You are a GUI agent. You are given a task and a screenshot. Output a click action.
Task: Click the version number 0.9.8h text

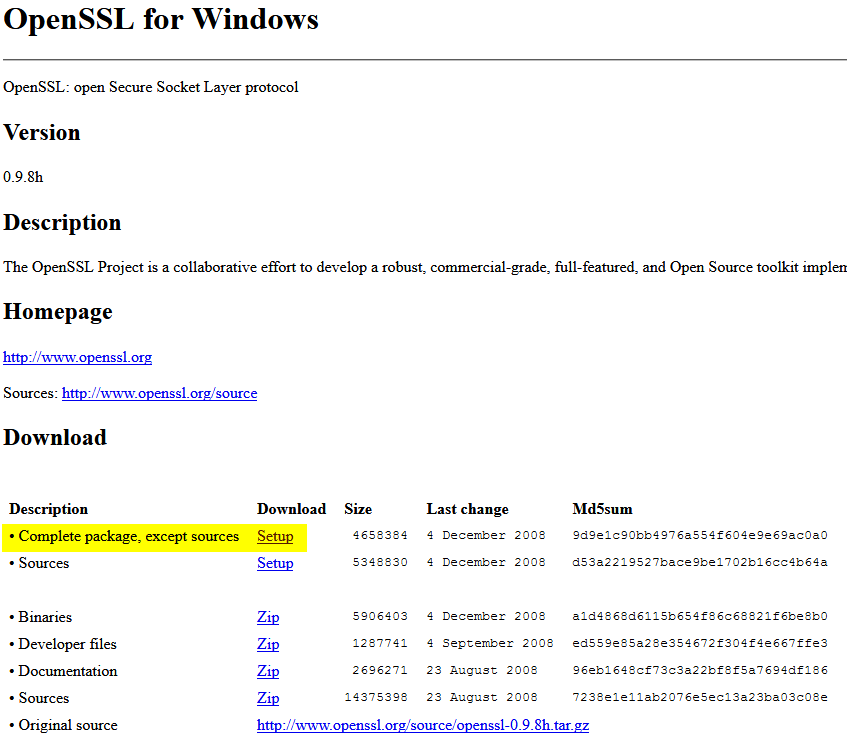click(x=23, y=177)
